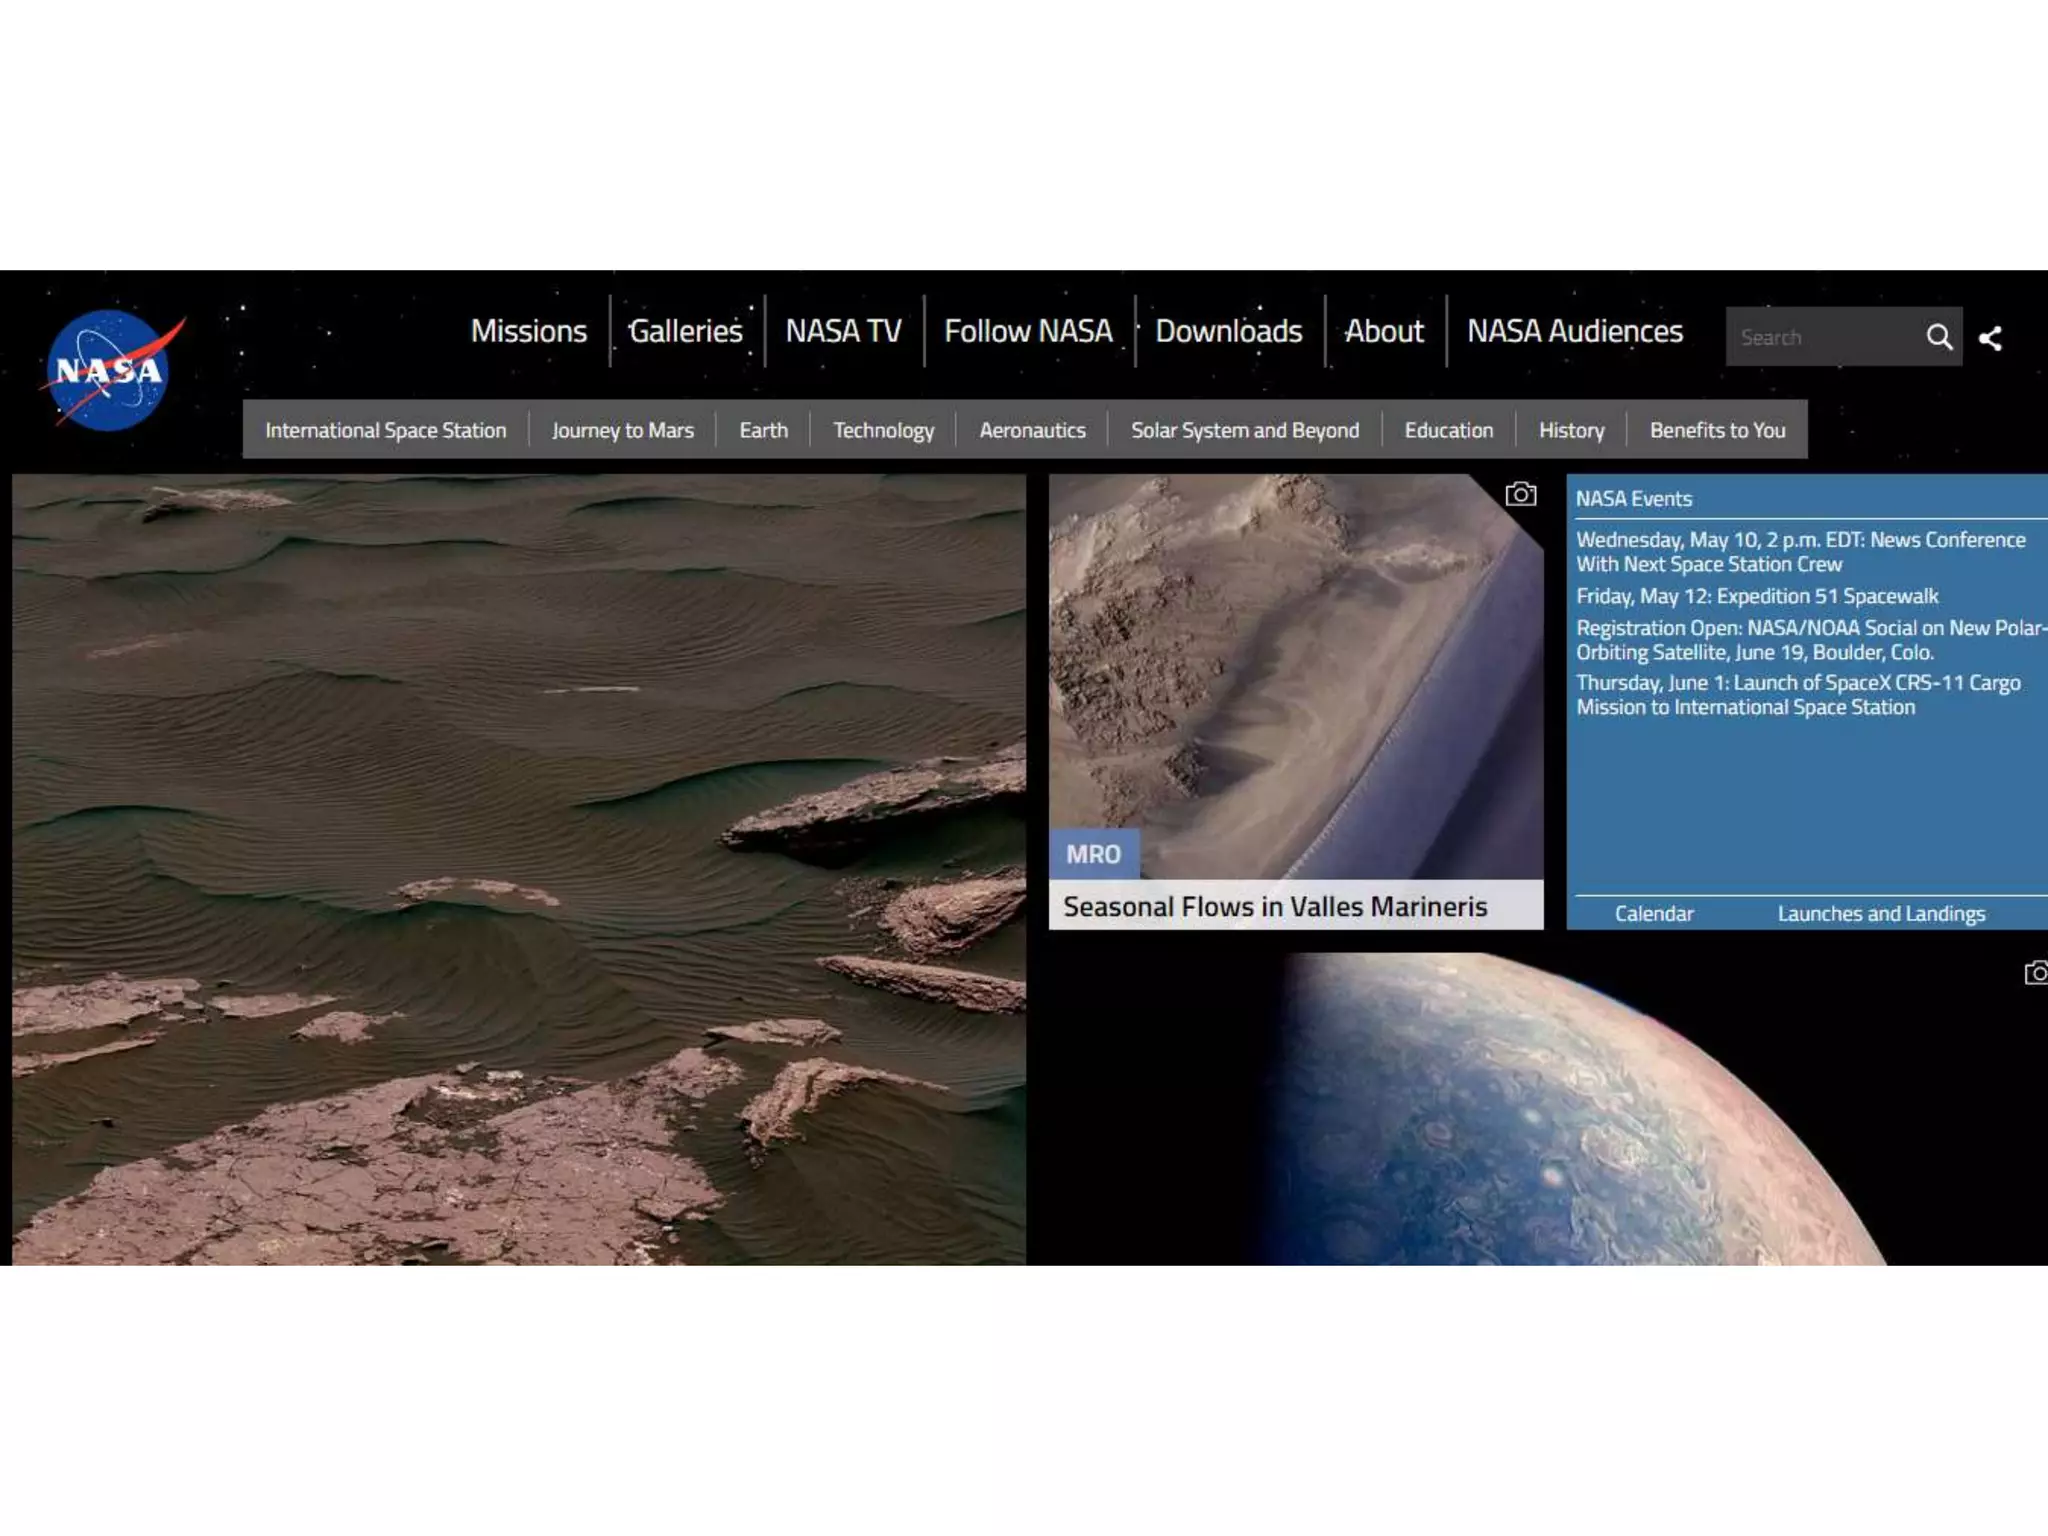Open the Launches and Landings link
The width and height of the screenshot is (2048, 1536).
point(1880,913)
